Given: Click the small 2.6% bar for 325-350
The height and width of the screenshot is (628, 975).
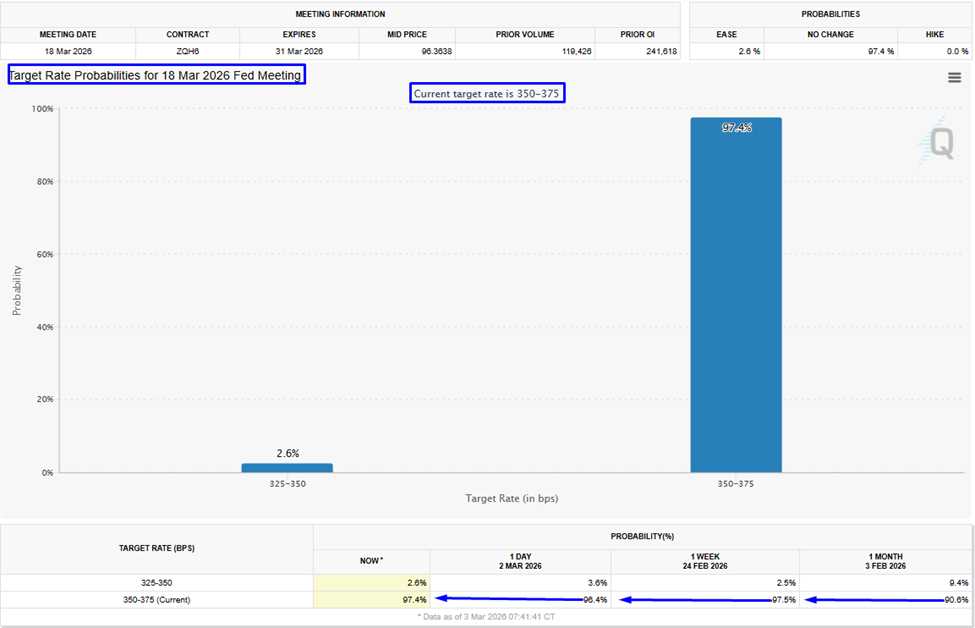Looking at the screenshot, I should click(287, 468).
